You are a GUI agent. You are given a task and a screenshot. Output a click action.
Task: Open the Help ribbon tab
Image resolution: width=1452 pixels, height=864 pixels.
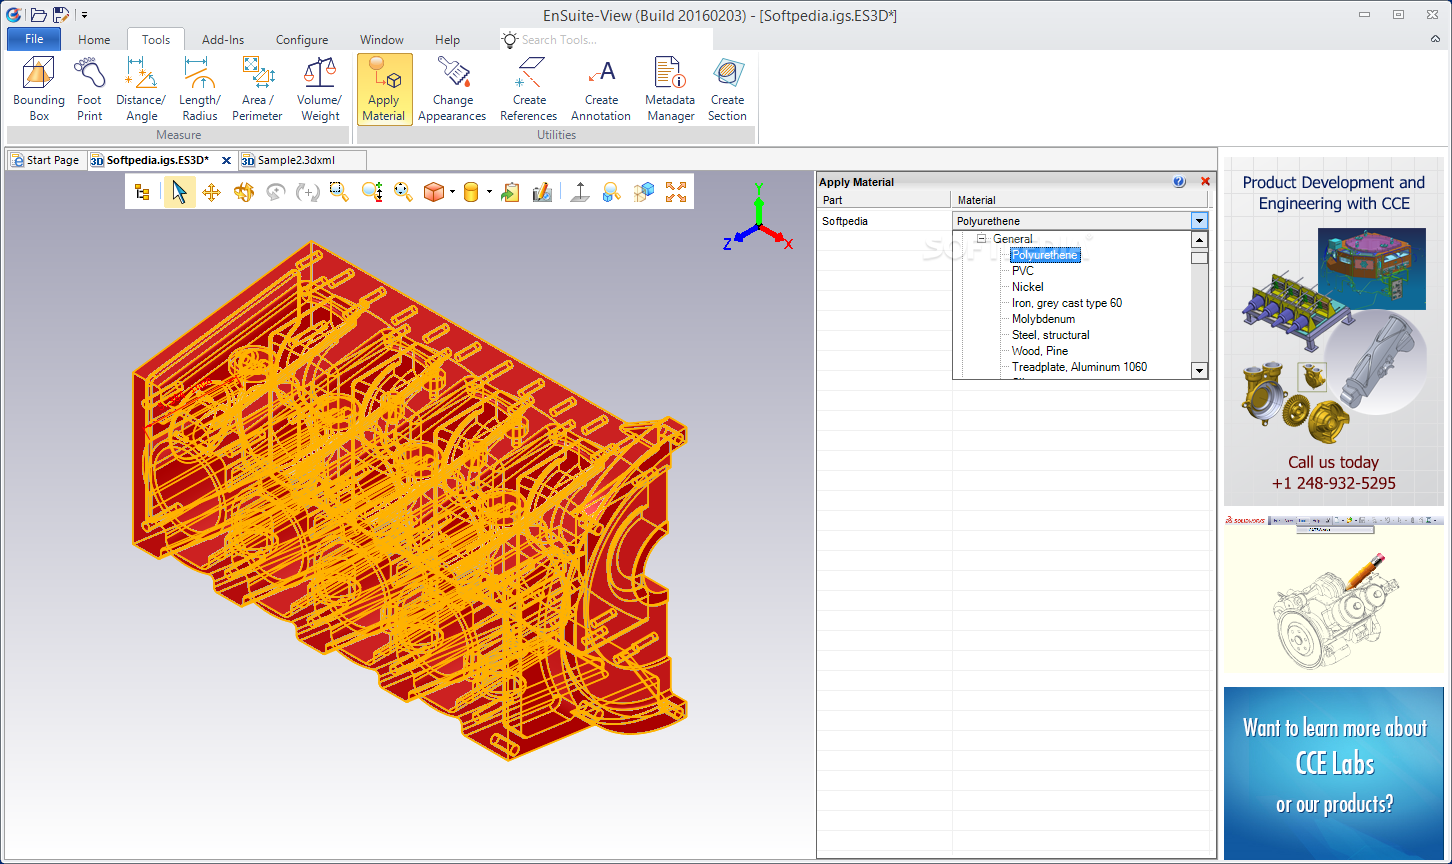click(448, 40)
